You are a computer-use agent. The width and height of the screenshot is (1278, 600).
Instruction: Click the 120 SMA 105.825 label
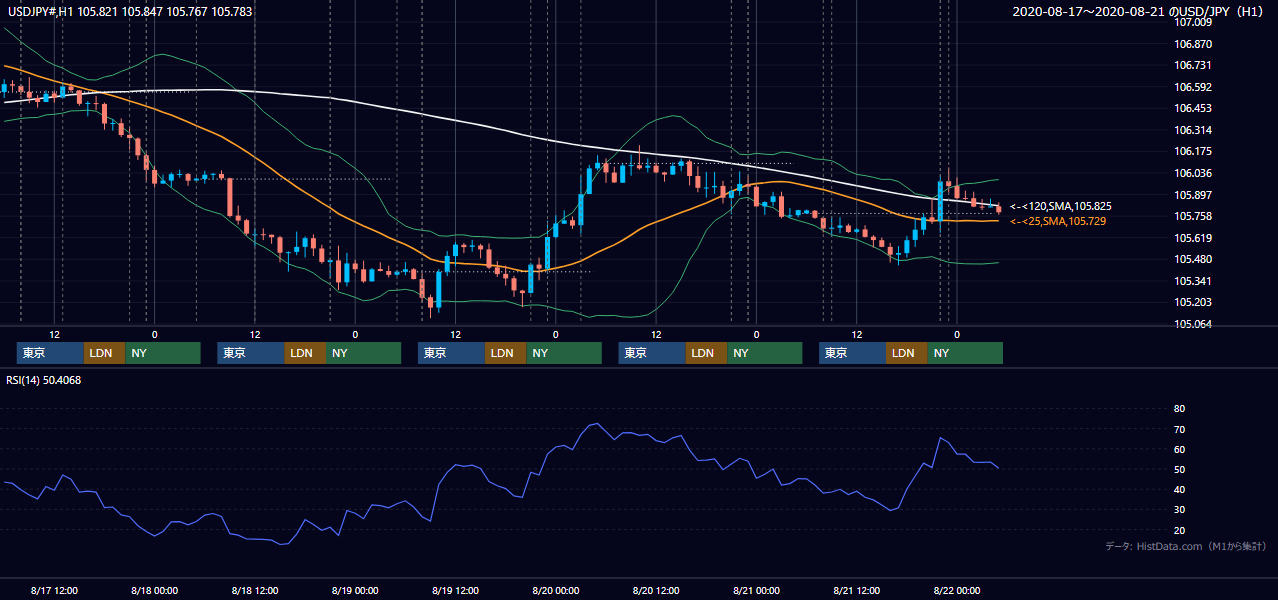point(1061,206)
